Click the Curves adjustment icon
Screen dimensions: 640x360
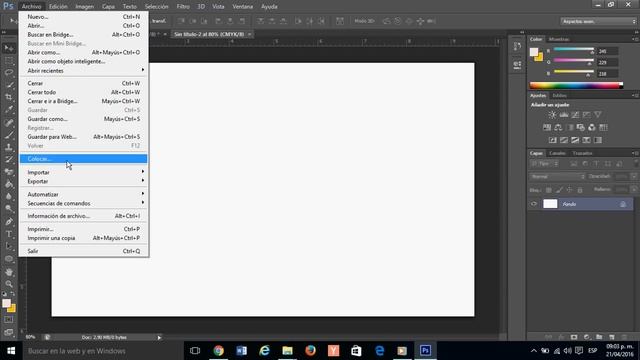click(575, 115)
